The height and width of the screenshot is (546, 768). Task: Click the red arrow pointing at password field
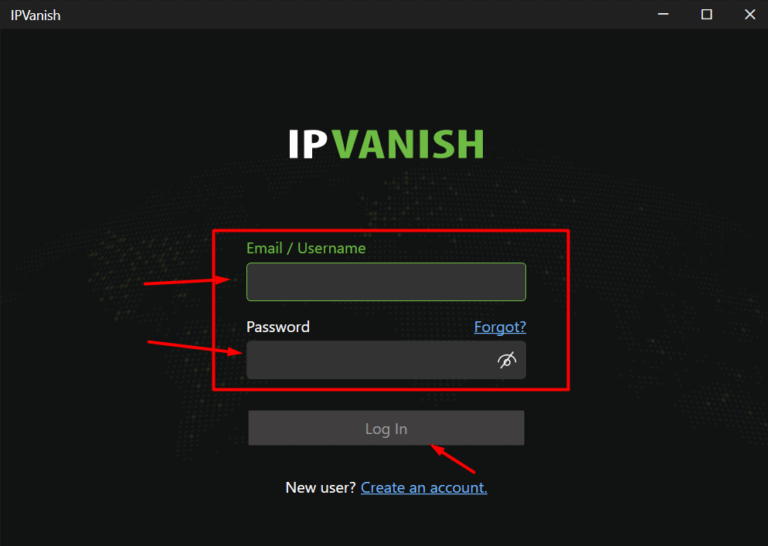click(194, 348)
